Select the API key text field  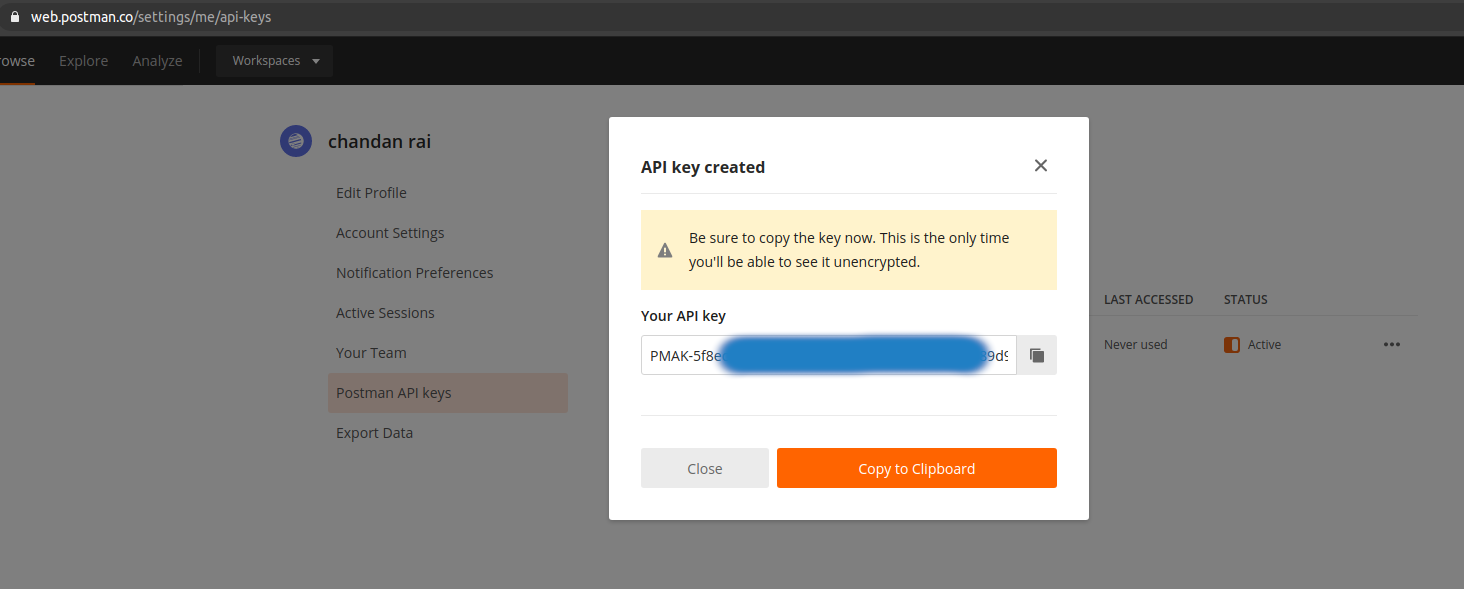coord(829,355)
